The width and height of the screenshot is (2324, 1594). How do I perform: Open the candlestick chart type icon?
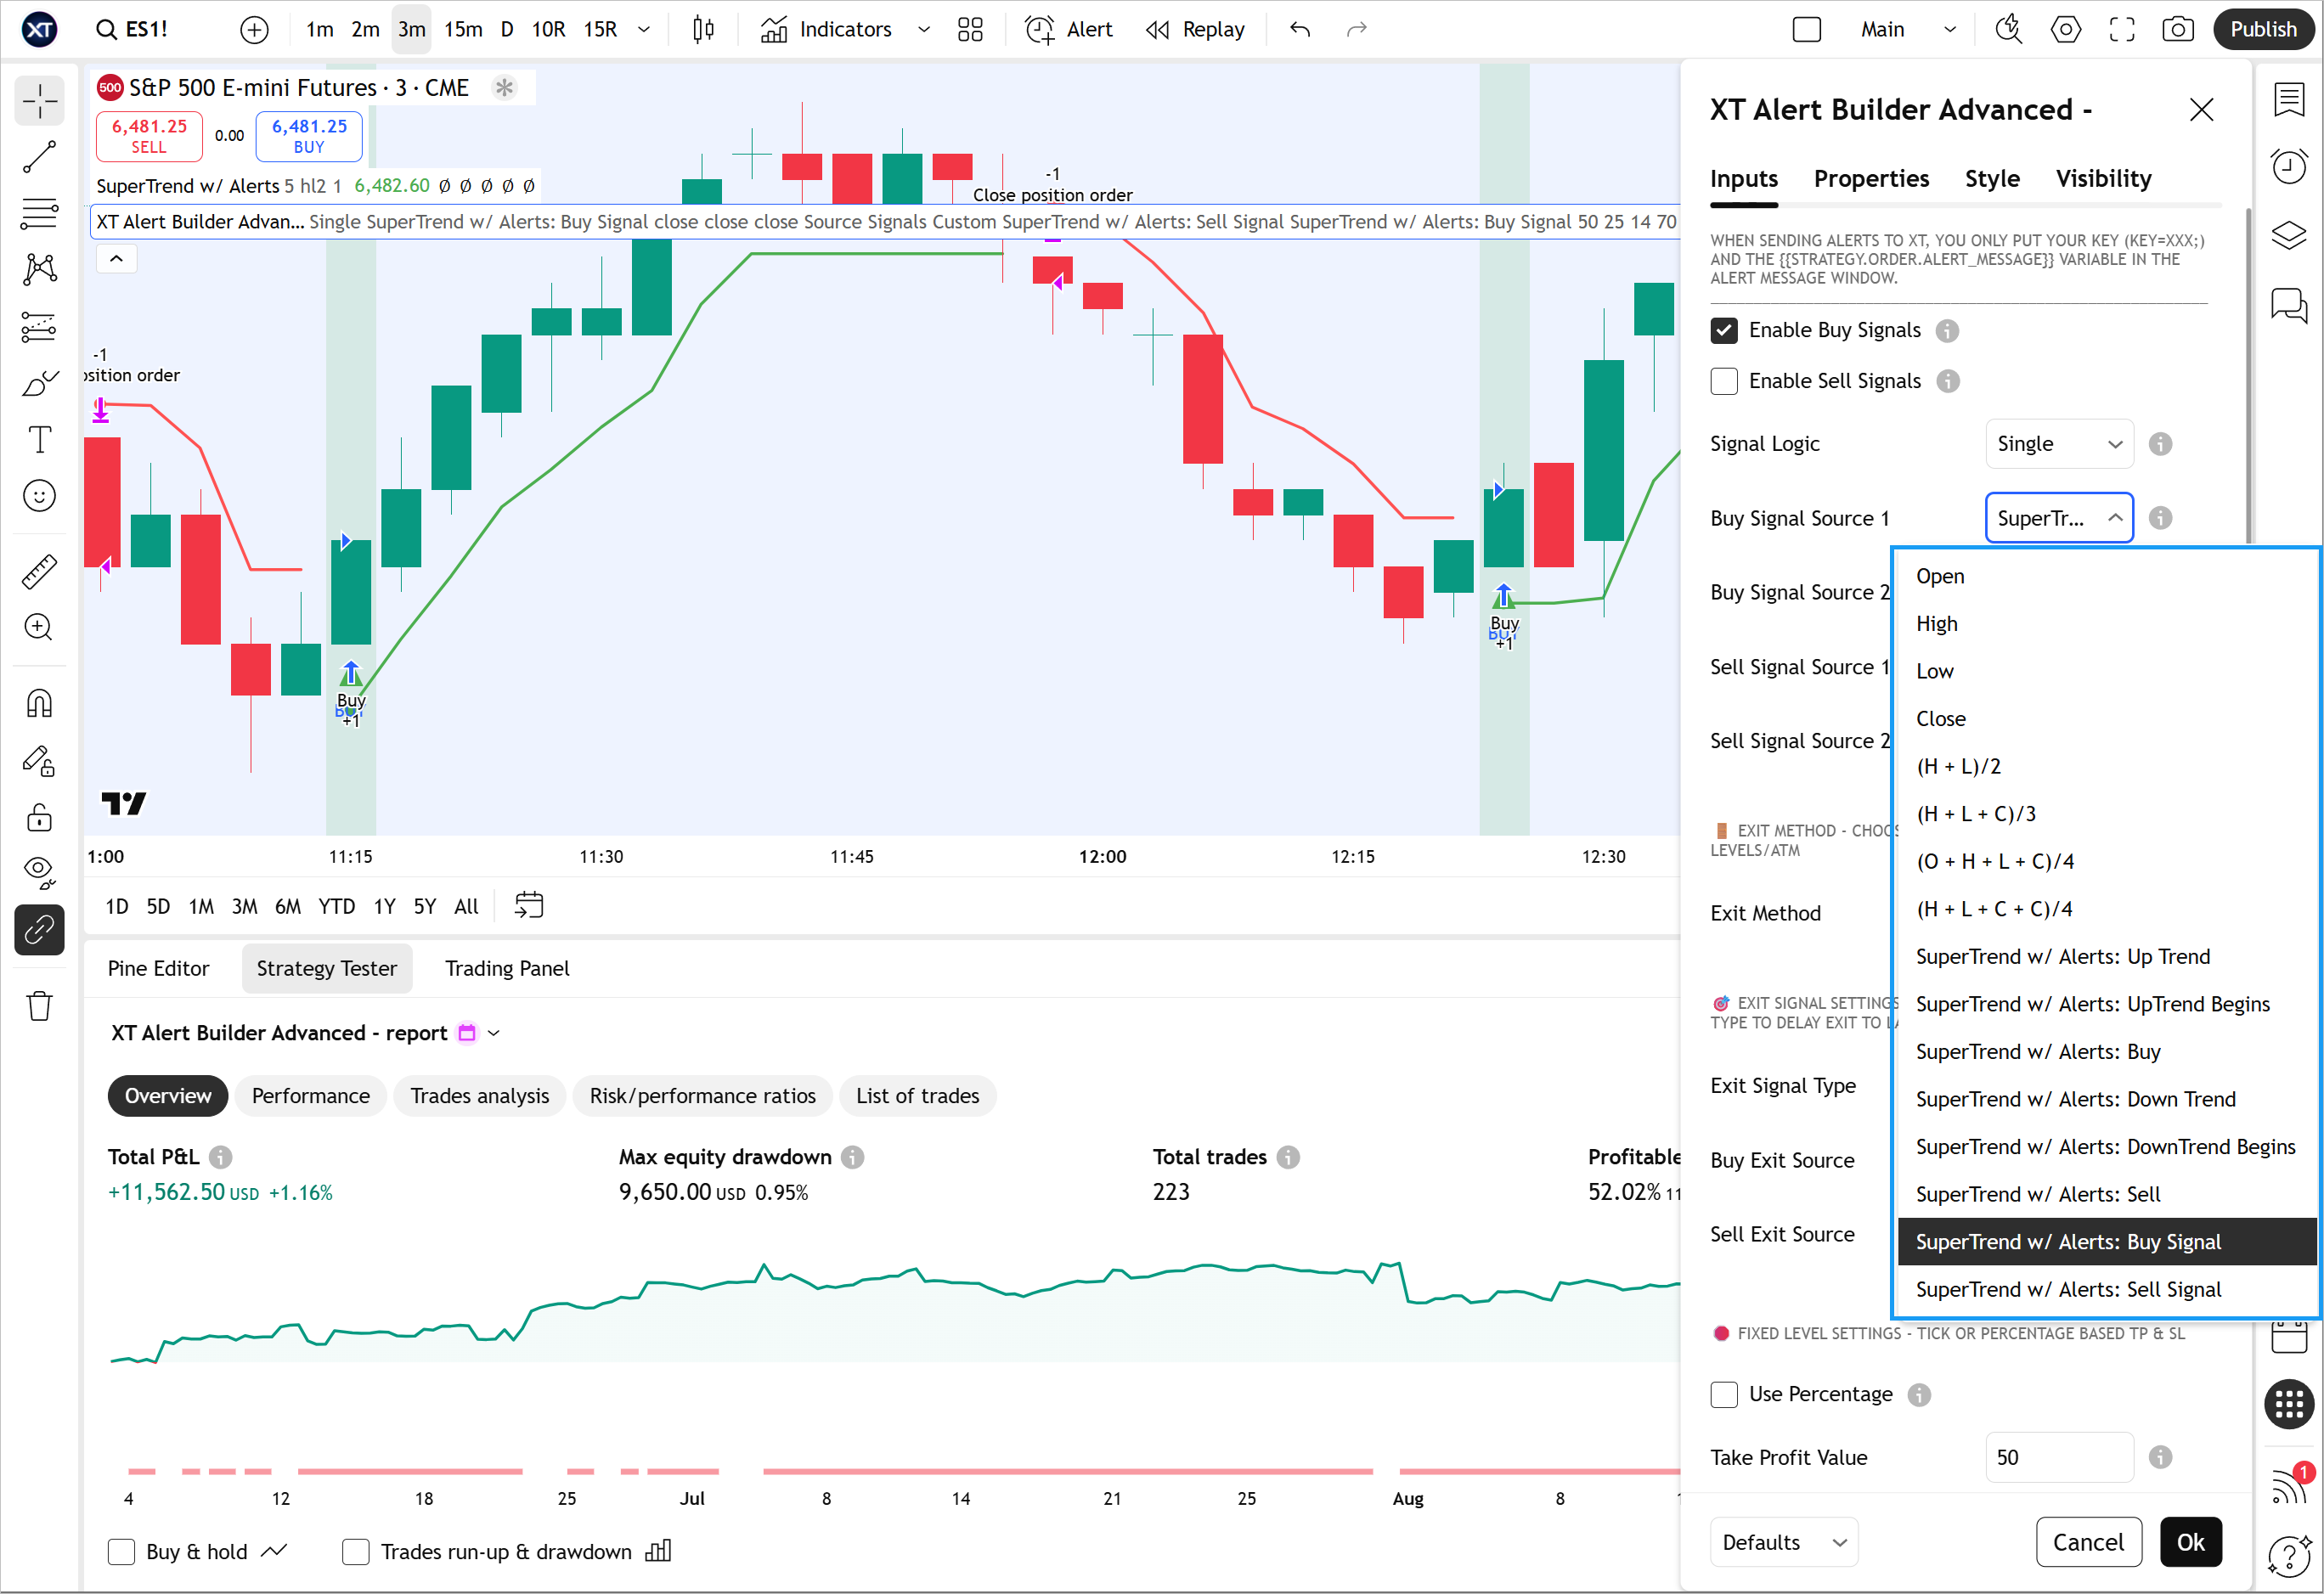coord(704,29)
